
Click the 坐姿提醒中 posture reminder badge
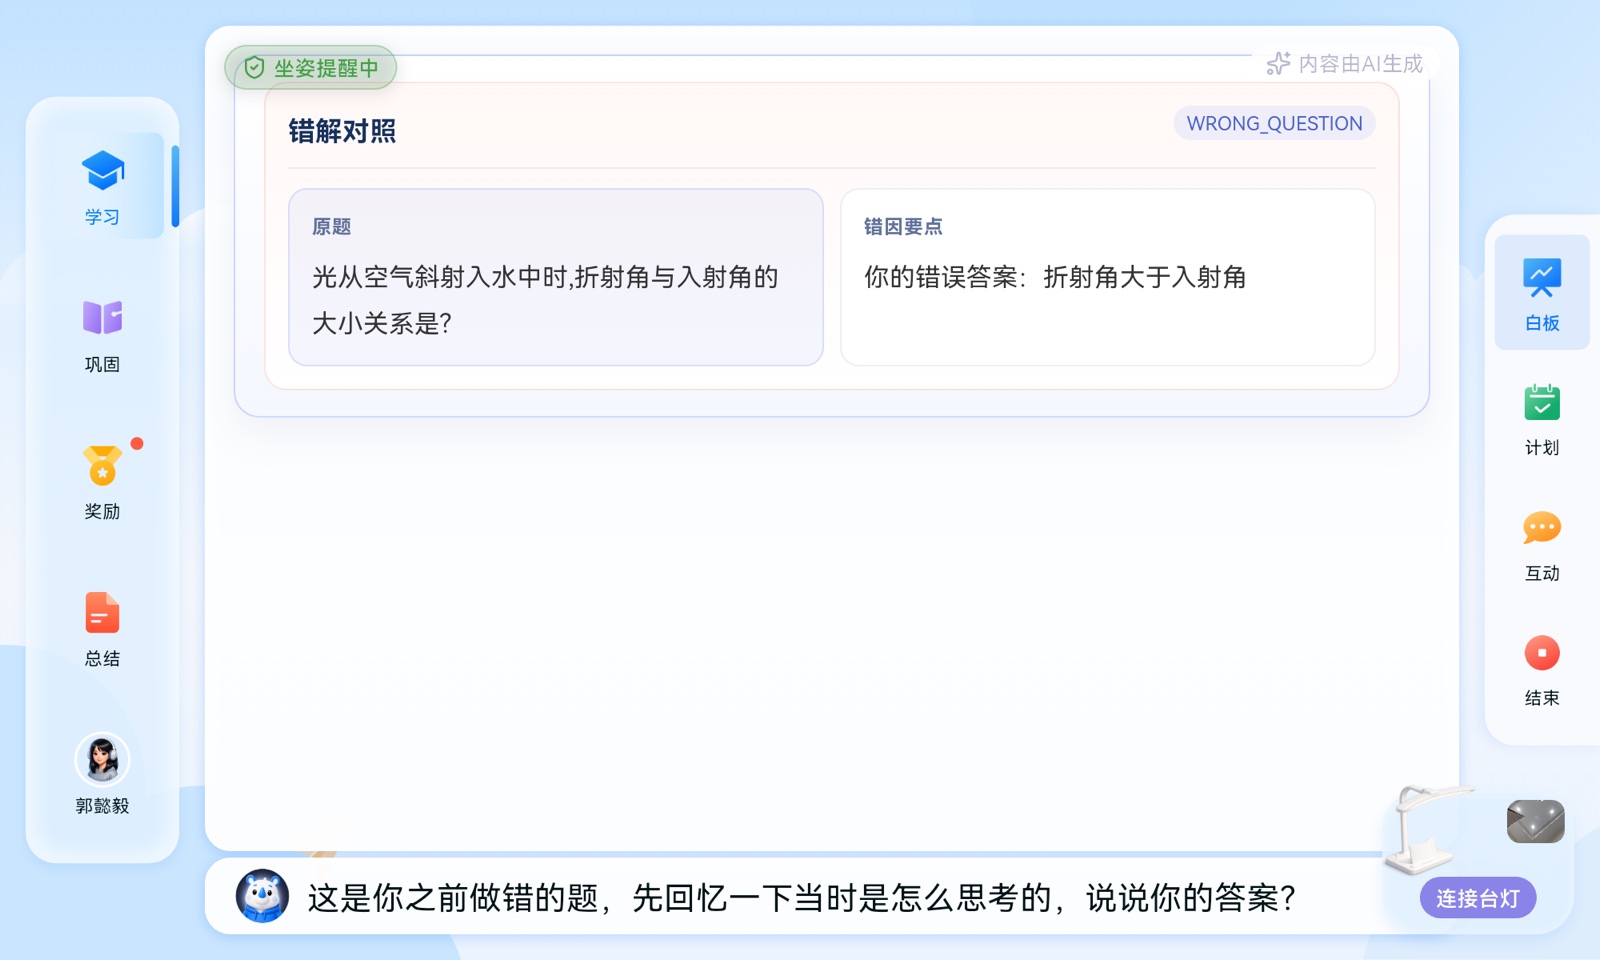pos(311,68)
